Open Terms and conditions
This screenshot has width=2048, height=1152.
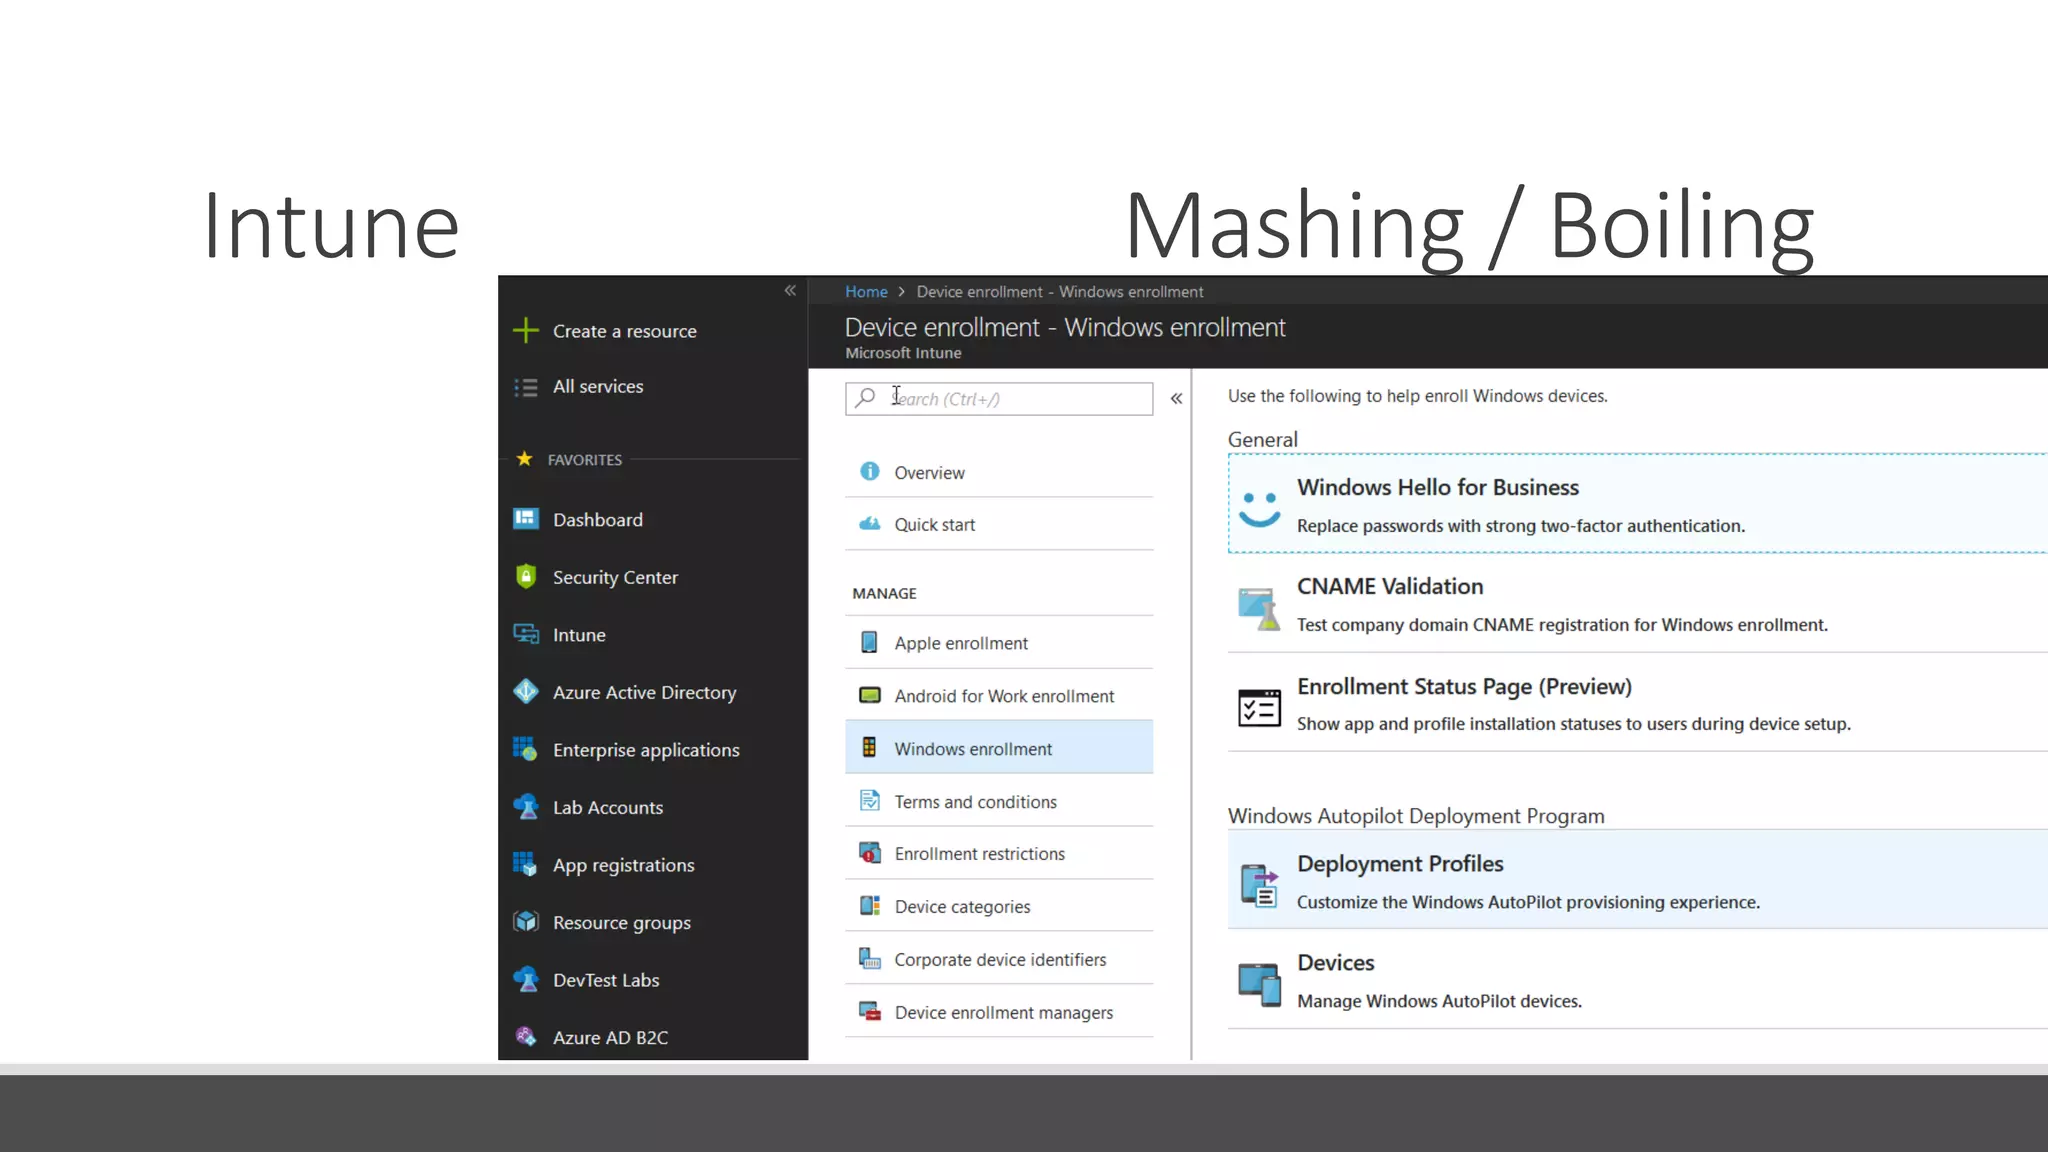pyautogui.click(x=999, y=801)
